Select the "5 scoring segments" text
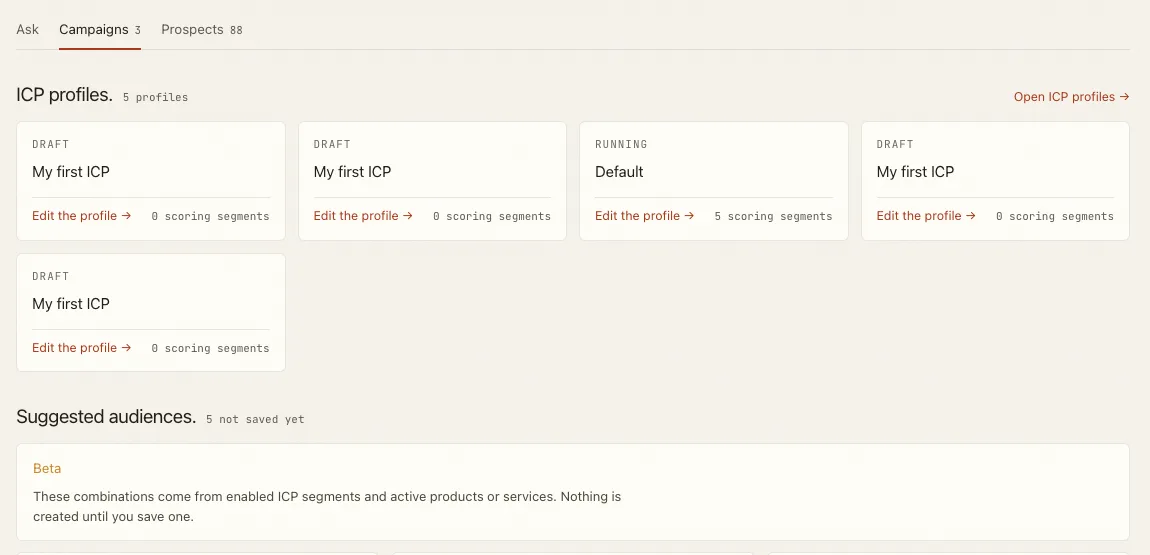 coord(773,216)
